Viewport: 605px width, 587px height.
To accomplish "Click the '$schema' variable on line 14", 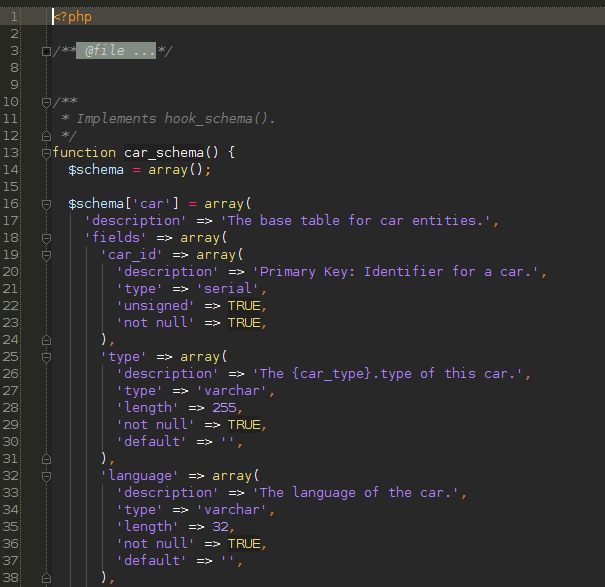I will point(96,170).
